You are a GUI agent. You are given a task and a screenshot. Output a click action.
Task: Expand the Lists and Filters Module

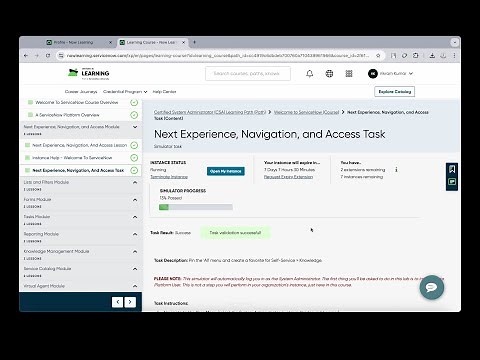pos(135,182)
